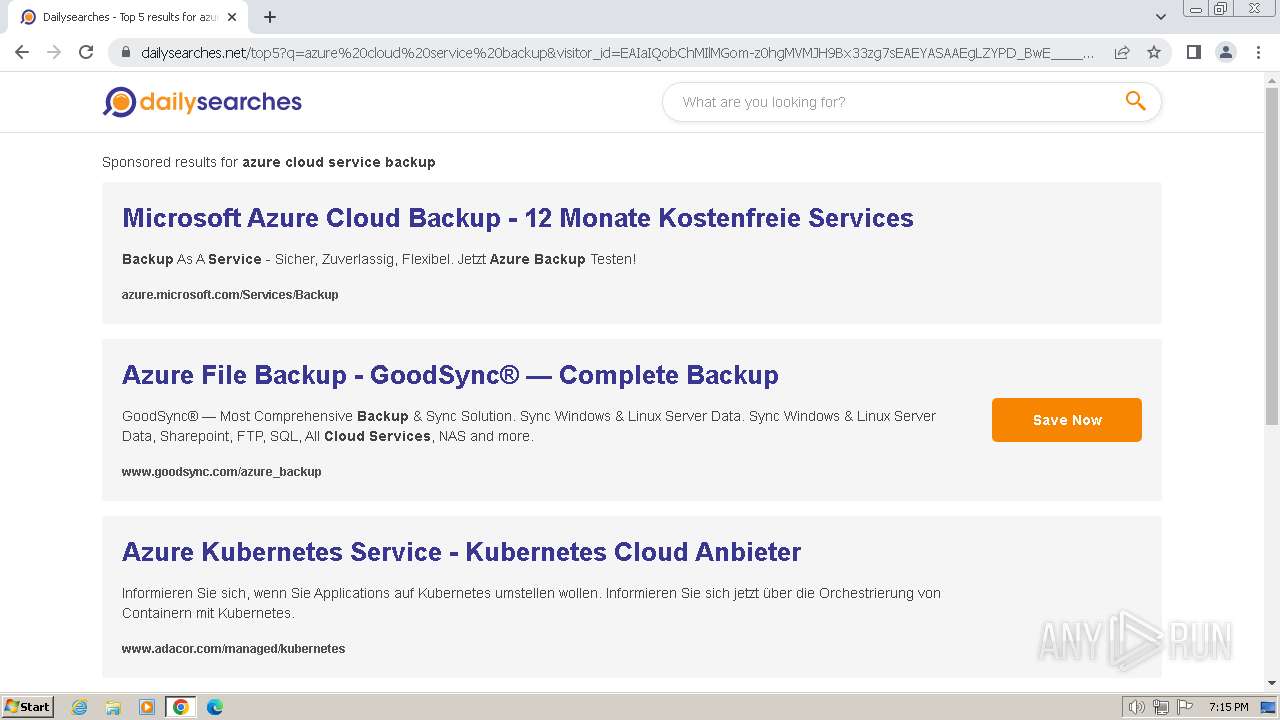Visit www.adacor.com/managed/kubernetes URL
The width and height of the screenshot is (1280, 720).
[233, 649]
